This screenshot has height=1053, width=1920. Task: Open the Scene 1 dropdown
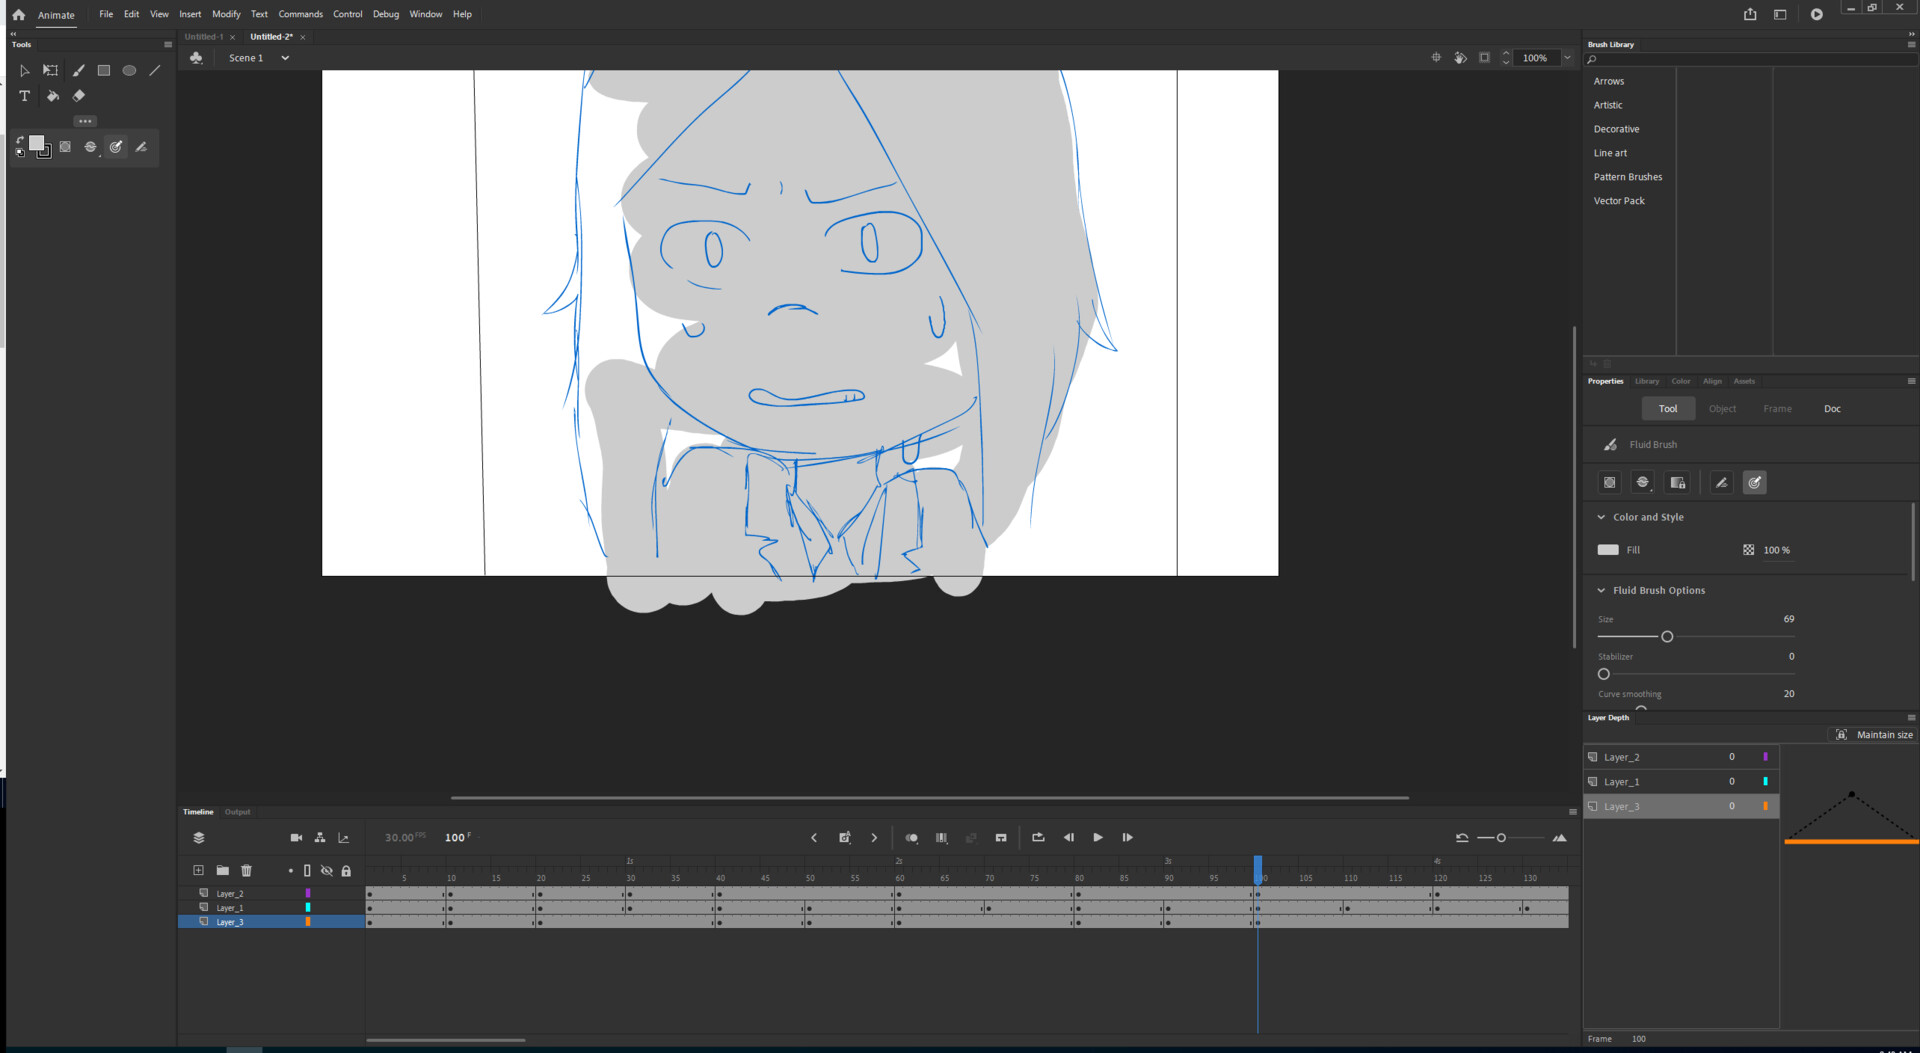(x=285, y=57)
